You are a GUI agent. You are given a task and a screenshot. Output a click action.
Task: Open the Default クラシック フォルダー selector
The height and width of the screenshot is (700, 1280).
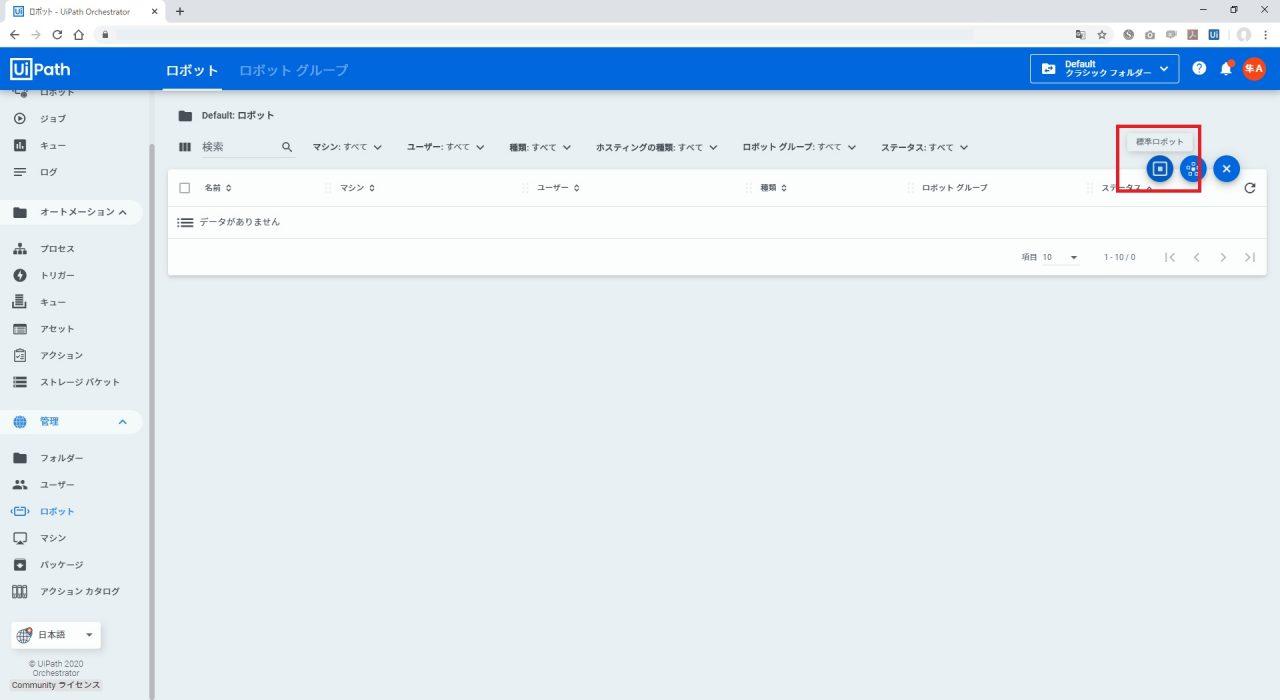1104,69
